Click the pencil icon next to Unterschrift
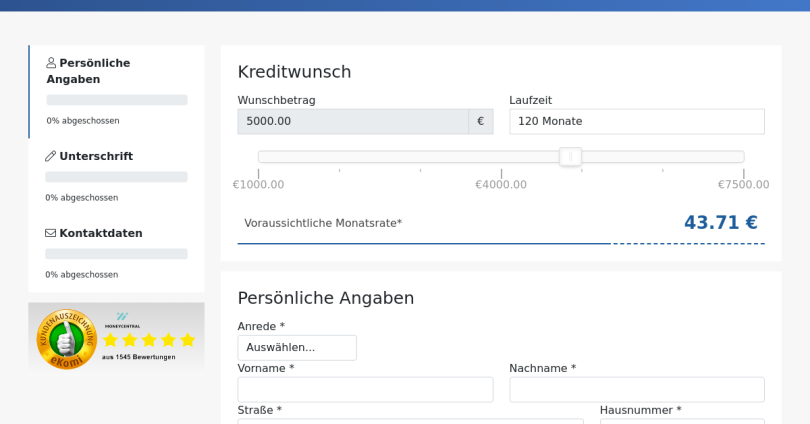 tap(50, 156)
